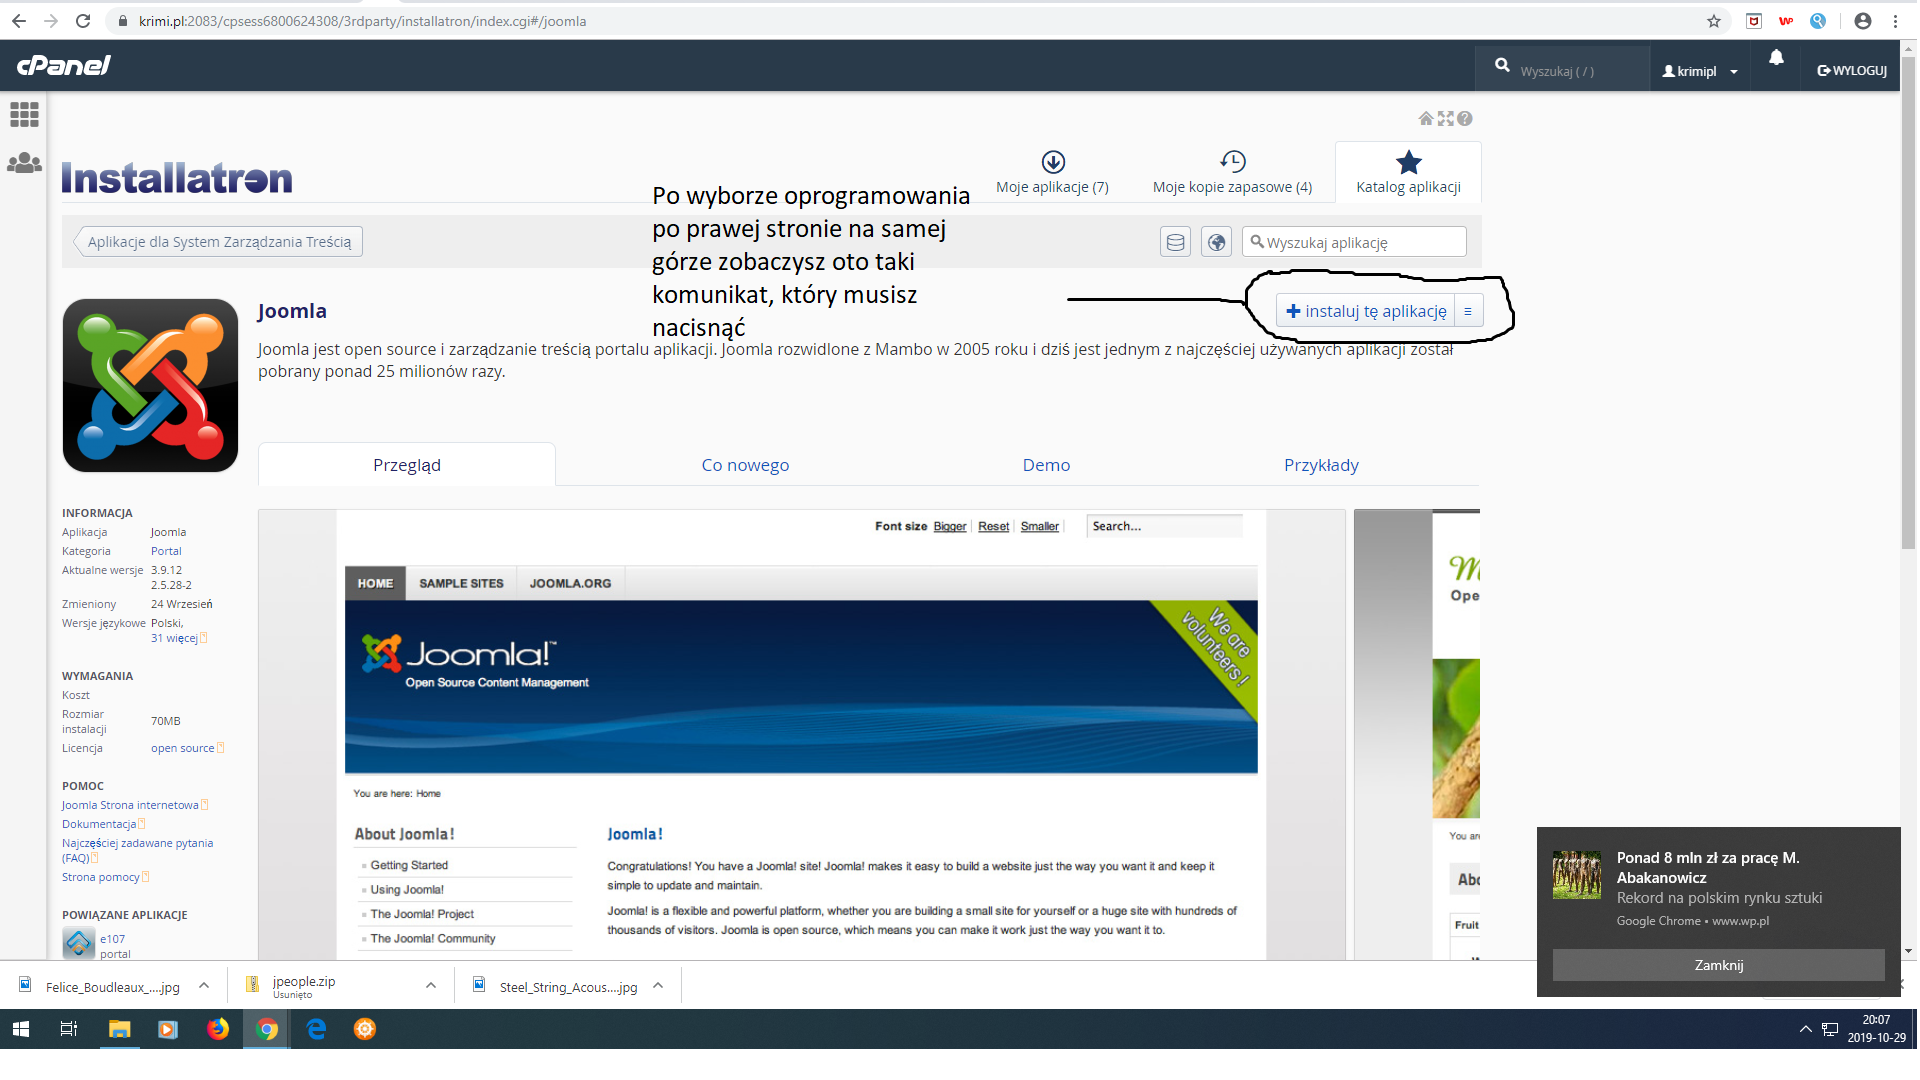Open cPanel notifications bell
This screenshot has width=1920, height=1080.
(x=1776, y=59)
